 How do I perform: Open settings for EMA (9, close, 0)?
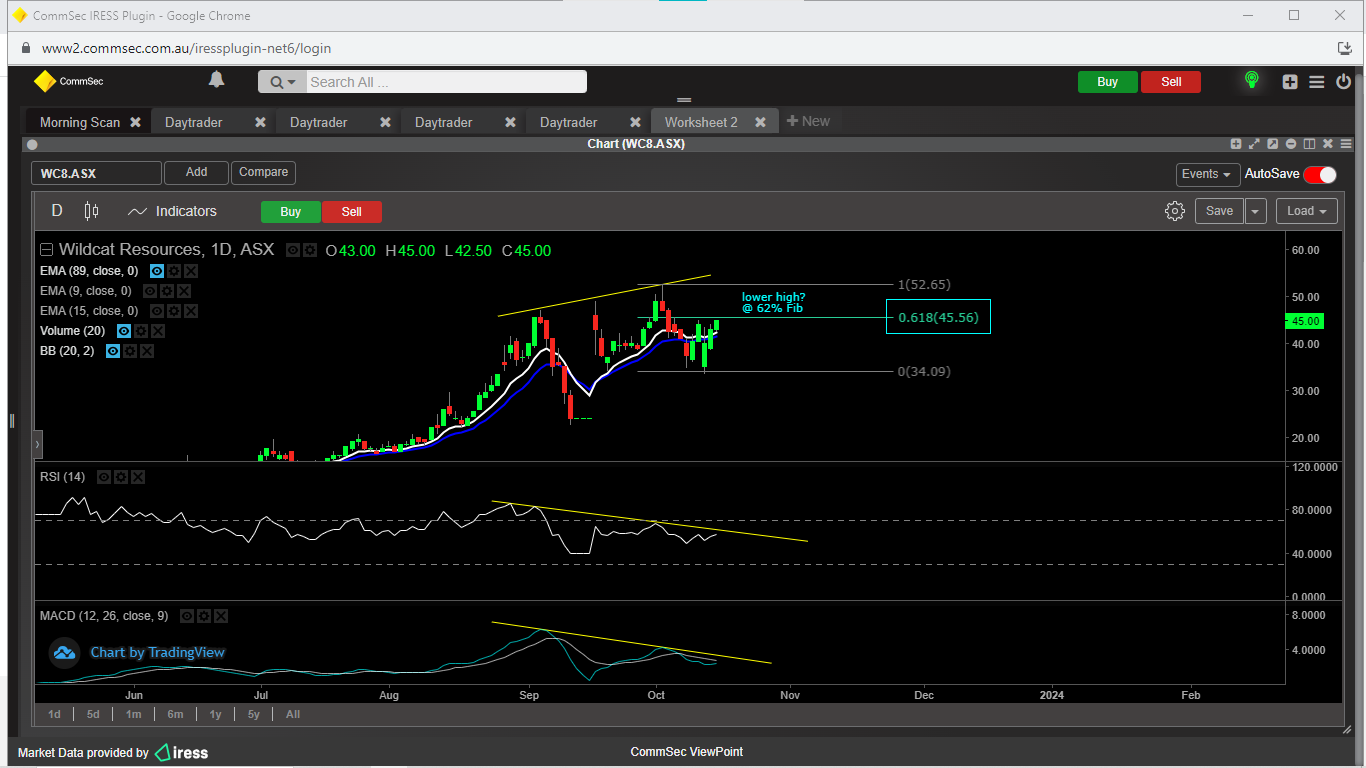(167, 291)
